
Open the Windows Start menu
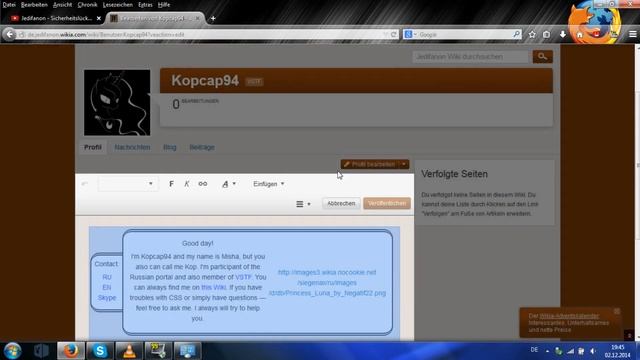(x=12, y=351)
